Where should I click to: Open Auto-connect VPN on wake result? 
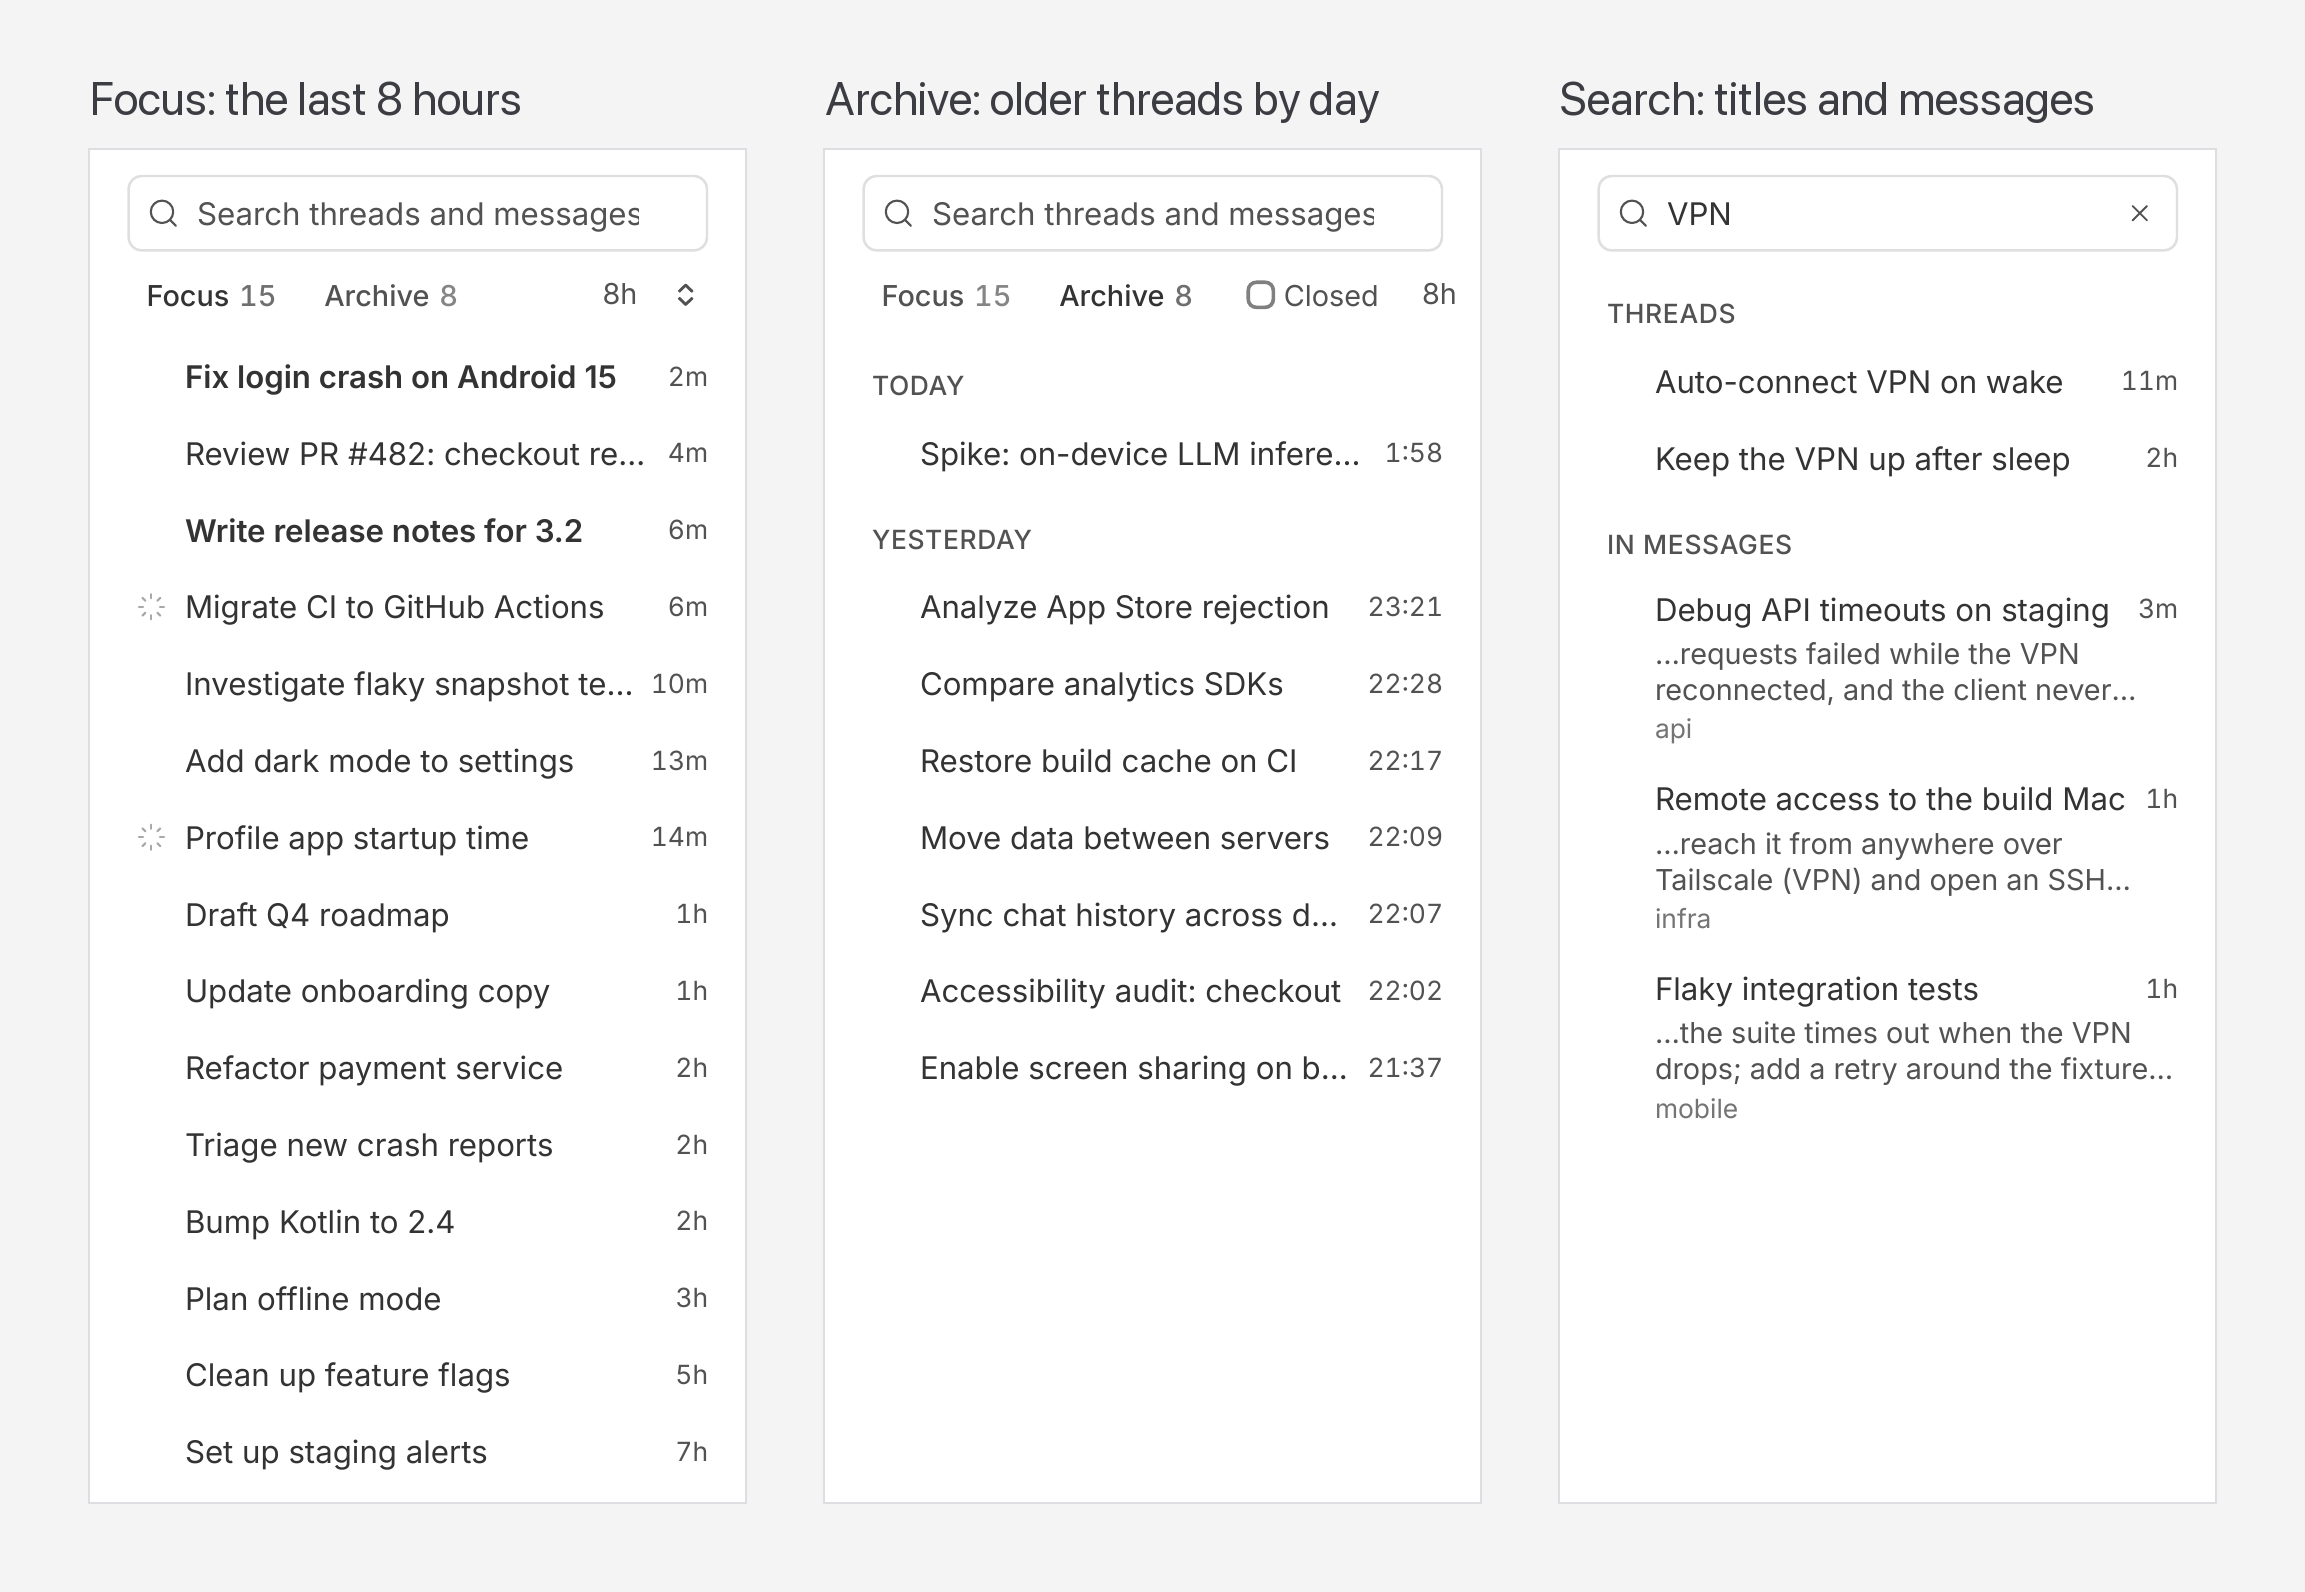1888,382
